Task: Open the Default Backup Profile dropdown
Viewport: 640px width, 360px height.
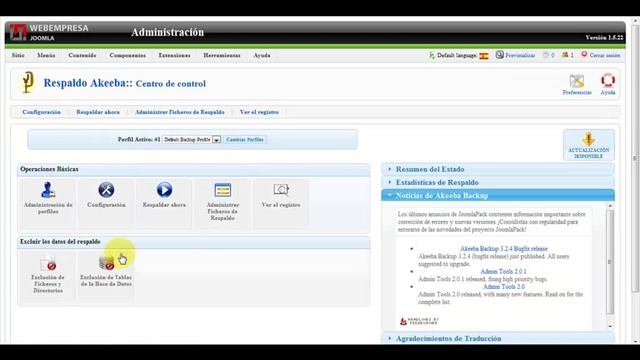Action: pyautogui.click(x=191, y=140)
